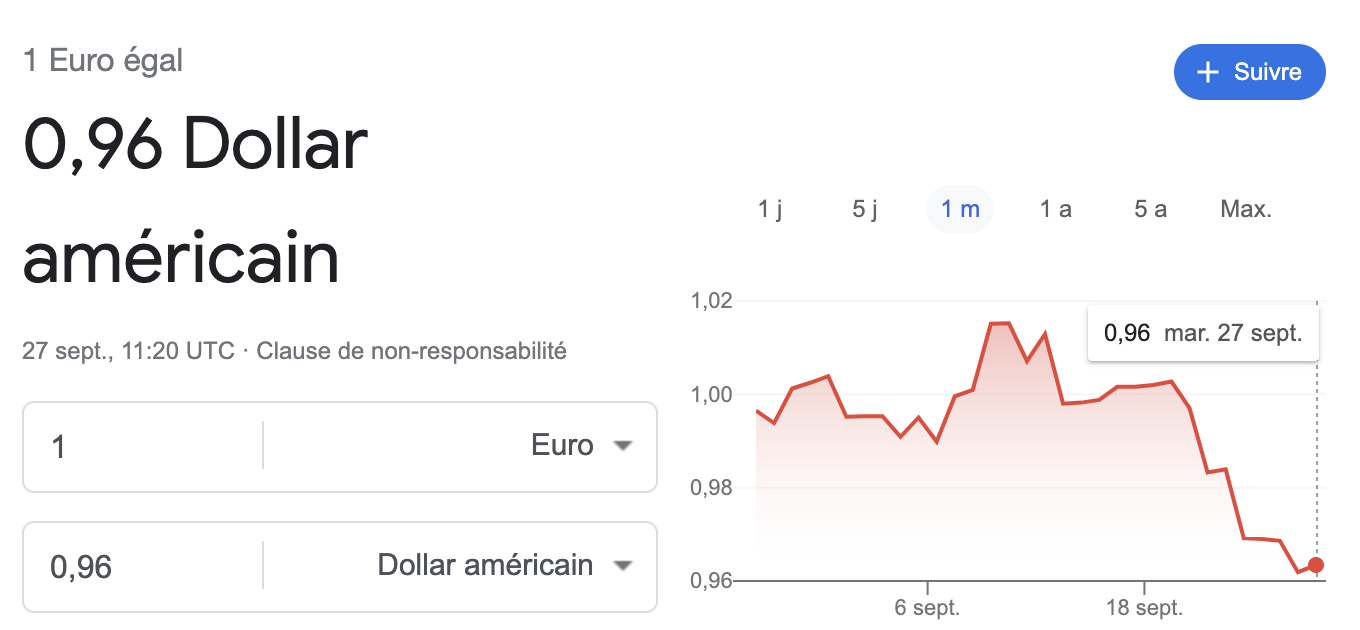Show the 1 a chart range
Viewport: 1360px width, 630px height.
click(x=1055, y=209)
